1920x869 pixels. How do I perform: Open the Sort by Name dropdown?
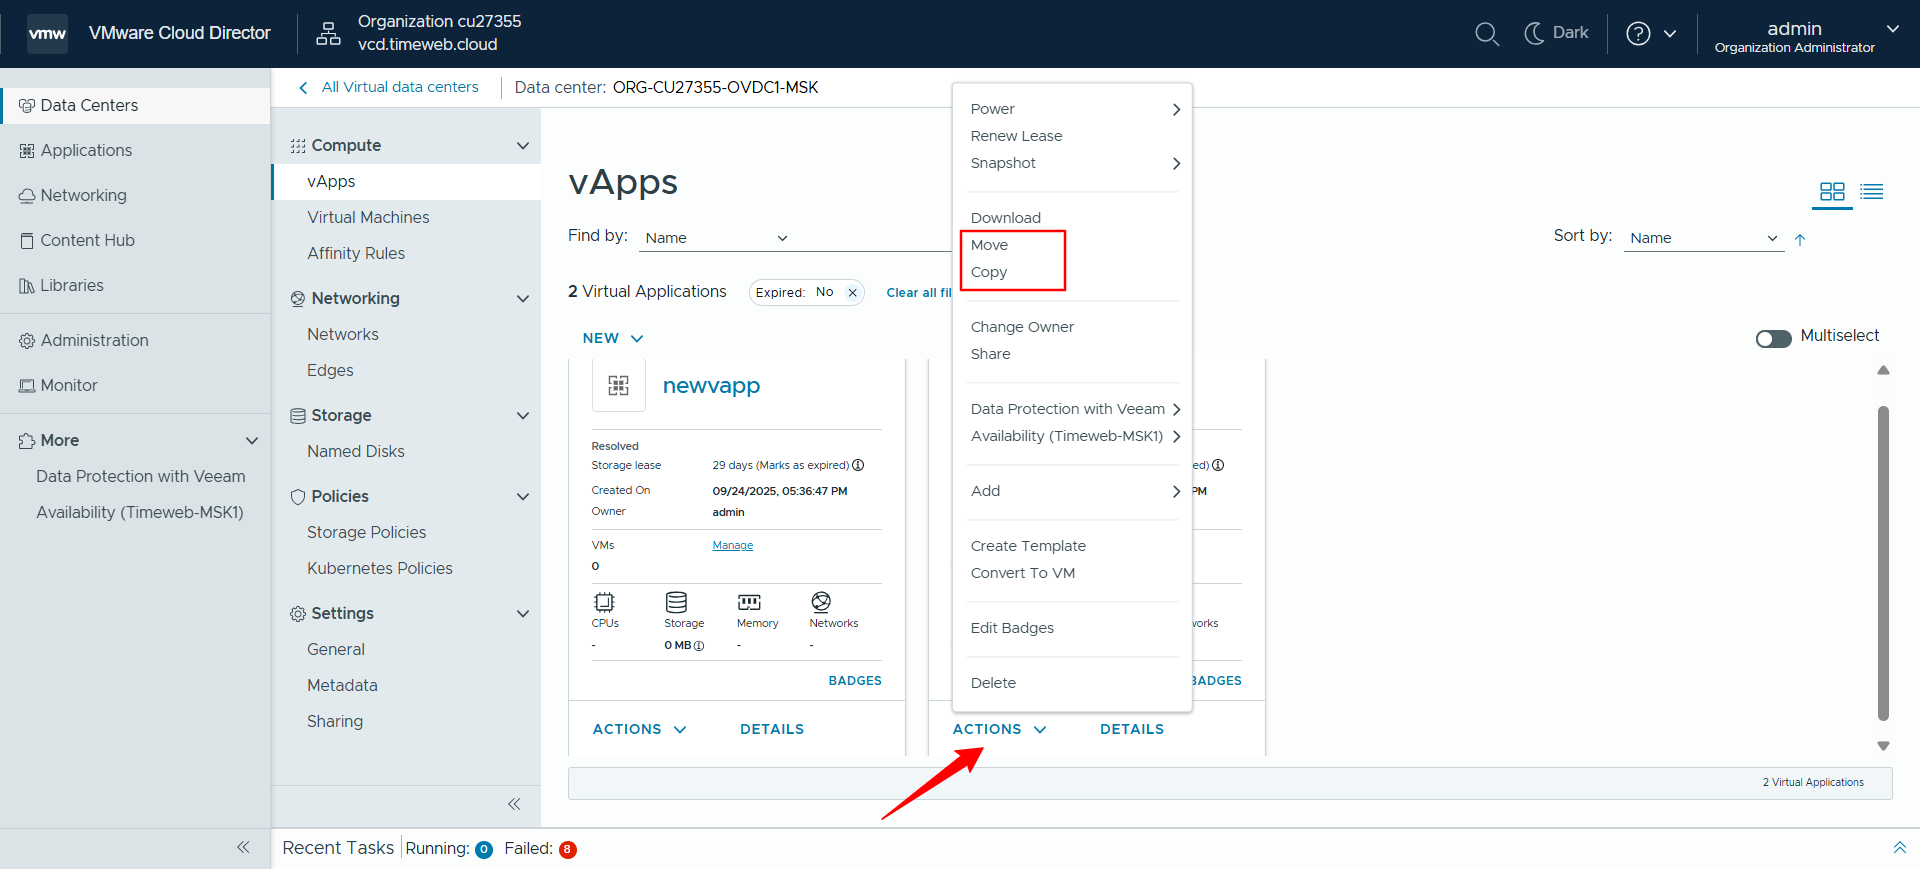[x=1703, y=237]
